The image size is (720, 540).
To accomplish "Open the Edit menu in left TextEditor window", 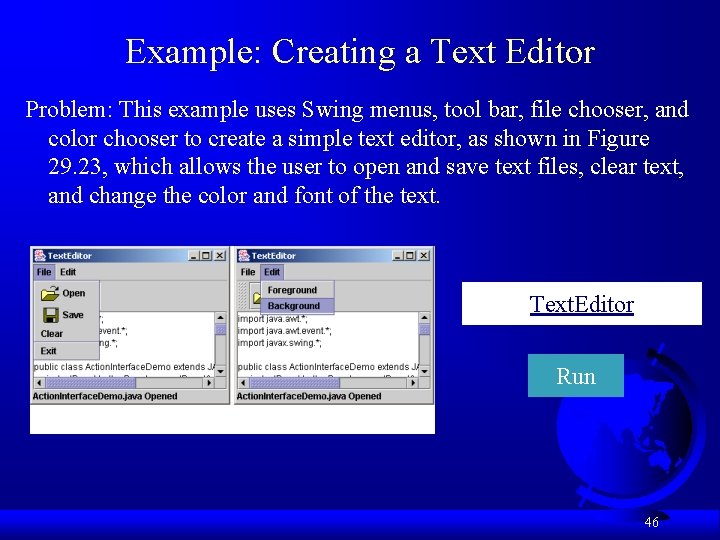I will 68,272.
